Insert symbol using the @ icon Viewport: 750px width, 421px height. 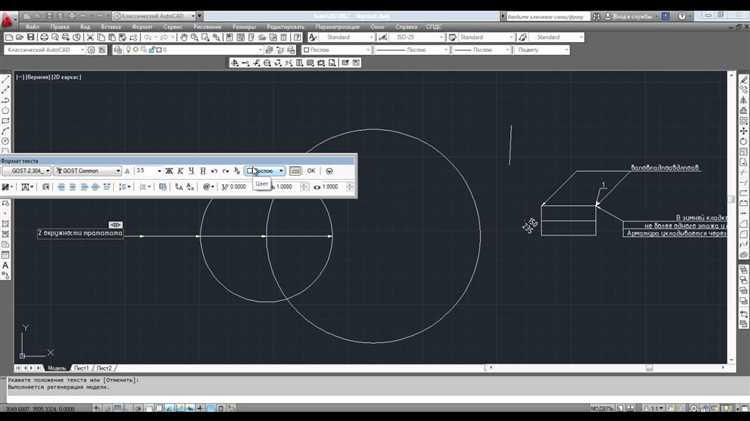(x=208, y=187)
